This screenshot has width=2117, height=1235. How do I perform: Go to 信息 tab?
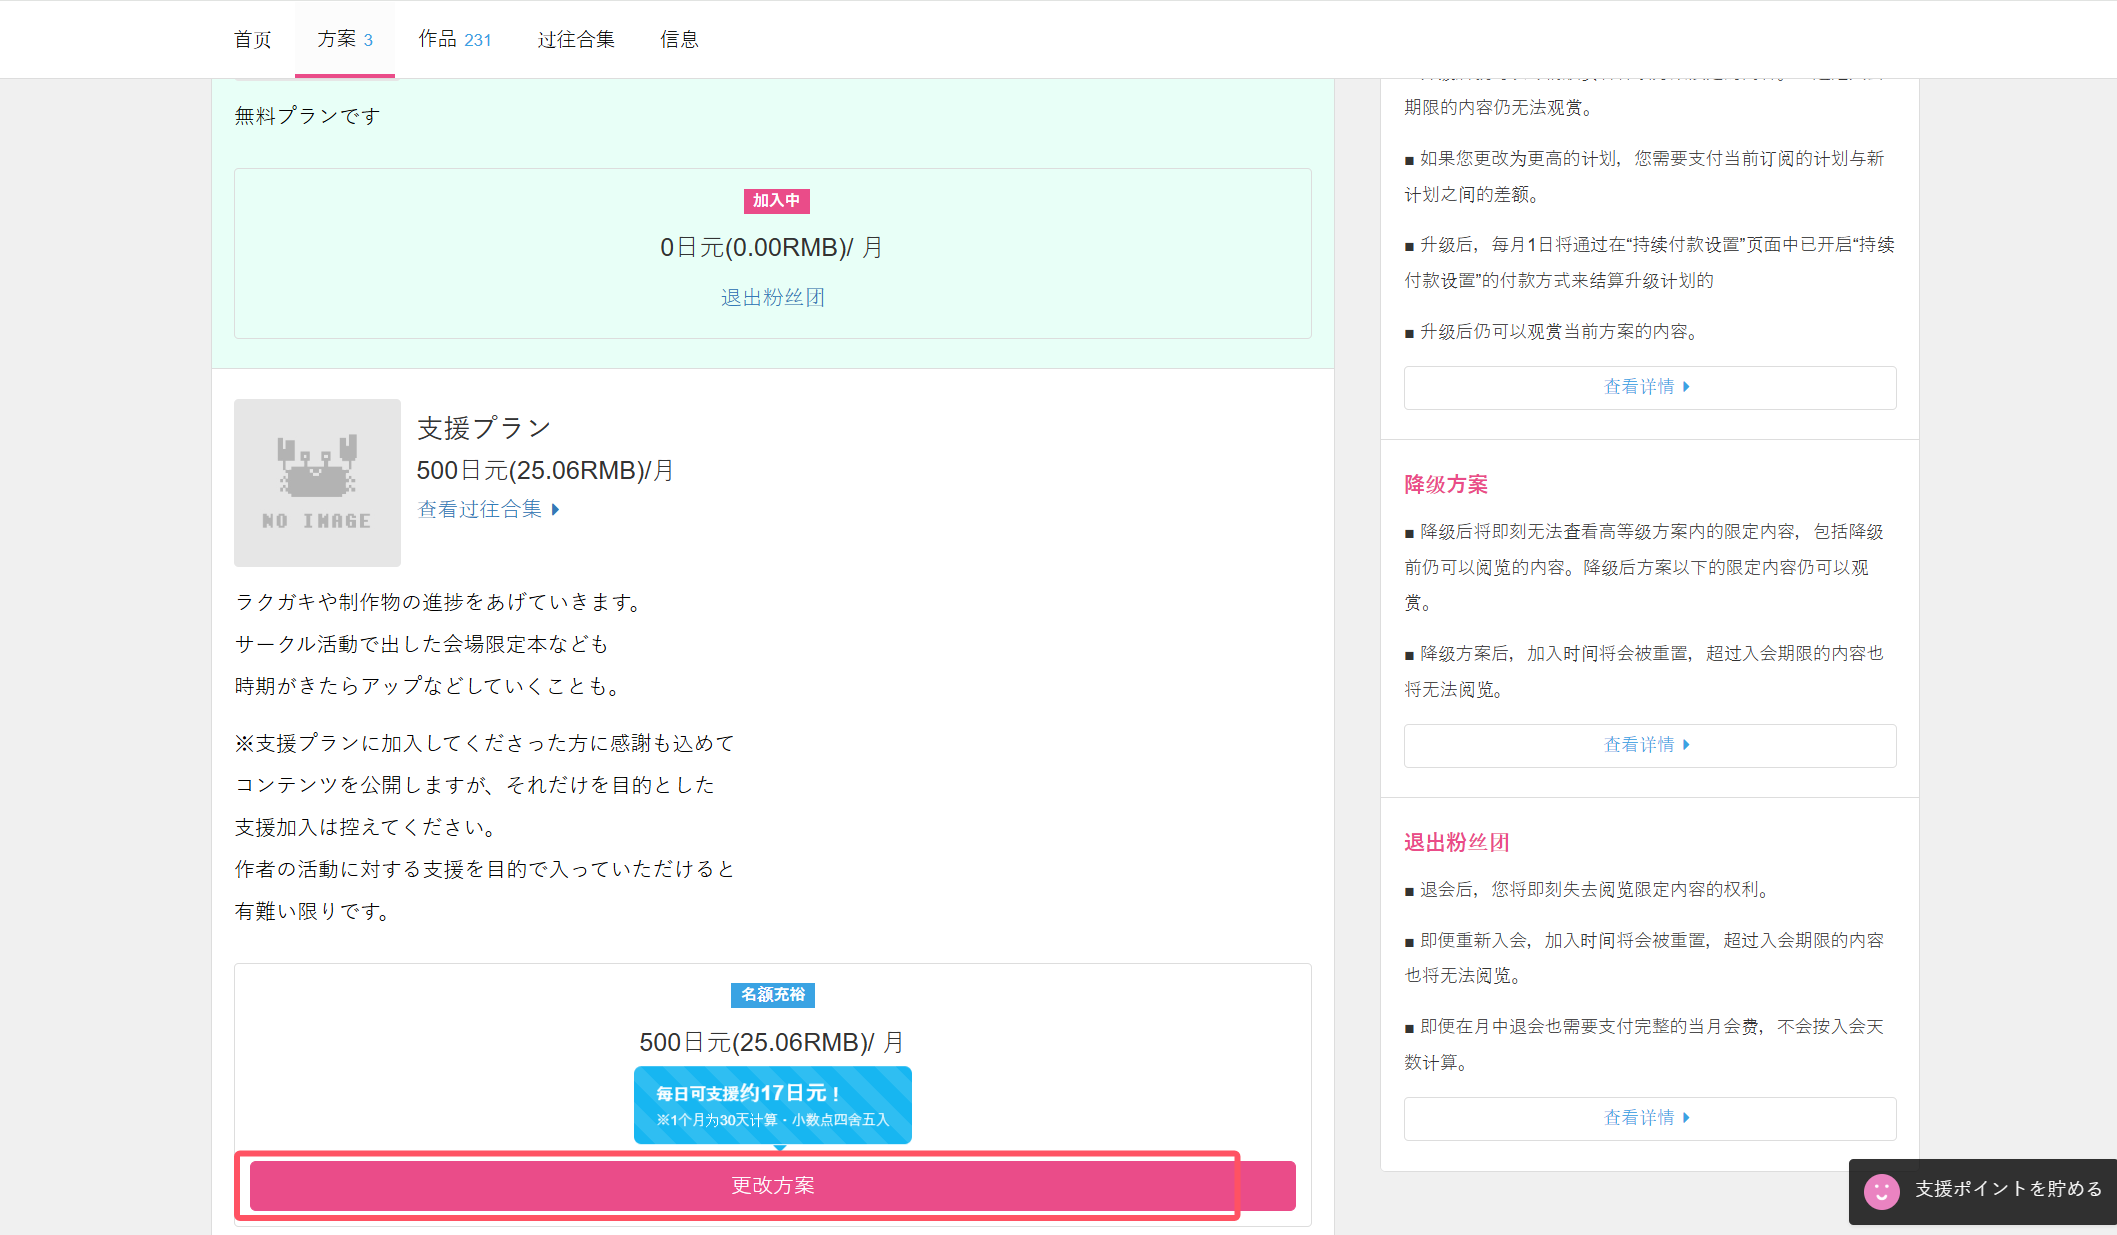coord(679,39)
